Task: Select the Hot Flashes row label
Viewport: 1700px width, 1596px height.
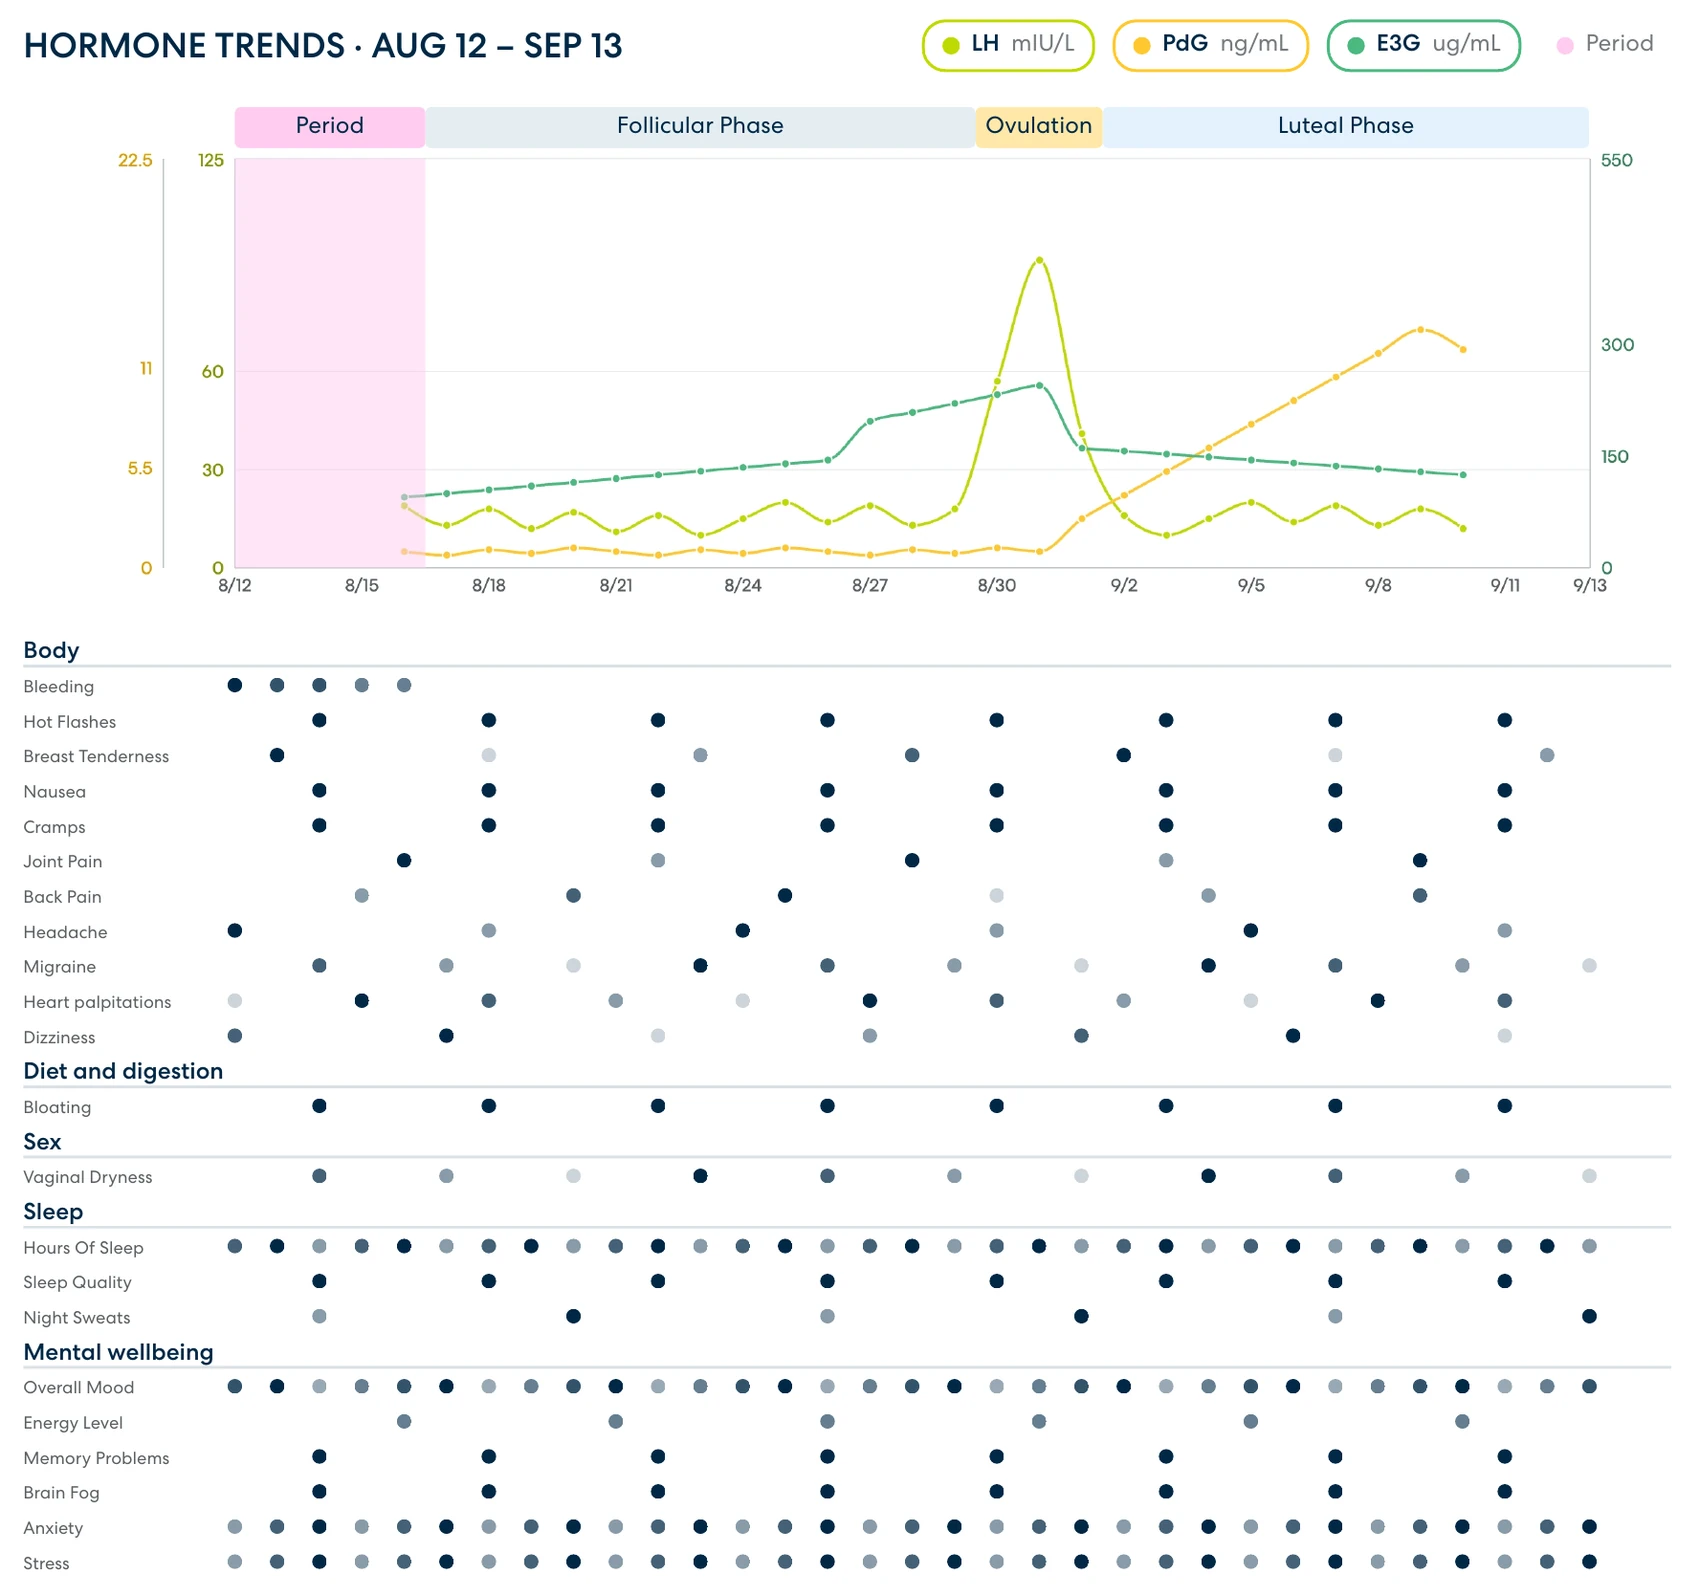Action: click(69, 722)
